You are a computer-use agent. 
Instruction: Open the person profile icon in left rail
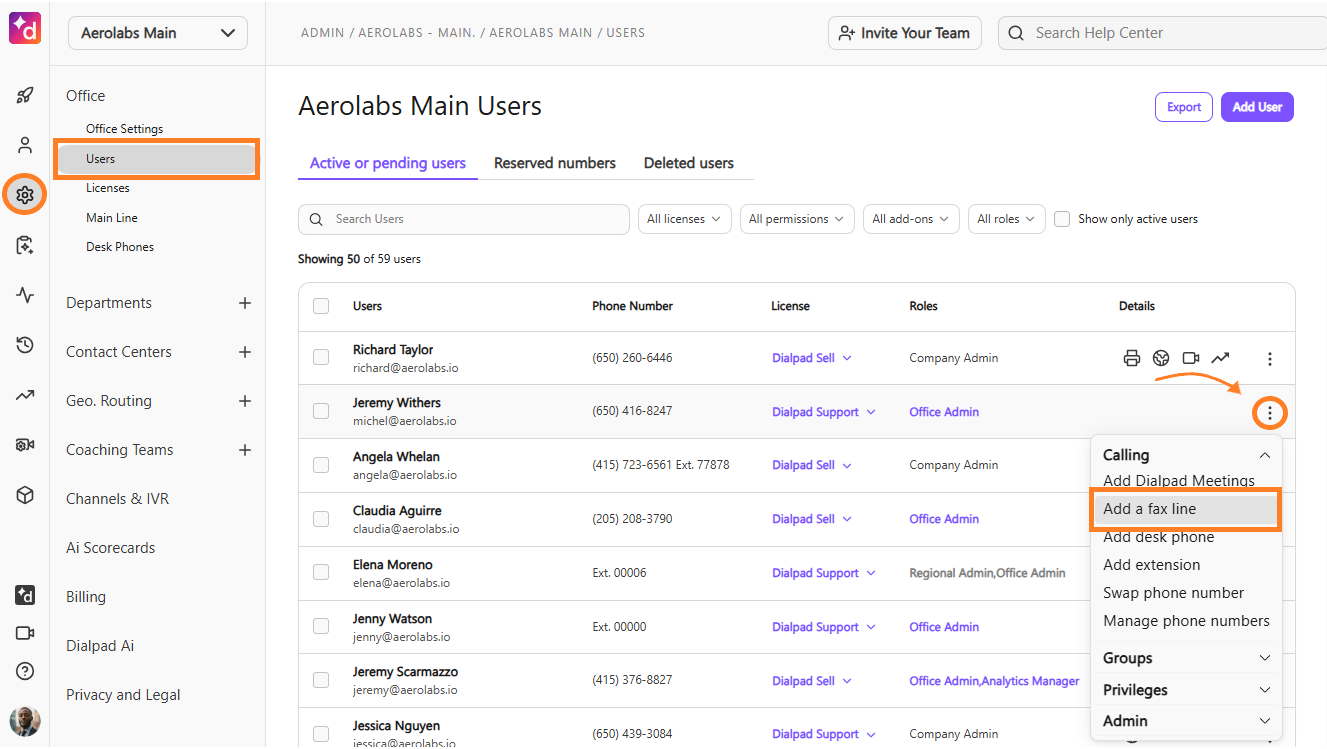25,145
